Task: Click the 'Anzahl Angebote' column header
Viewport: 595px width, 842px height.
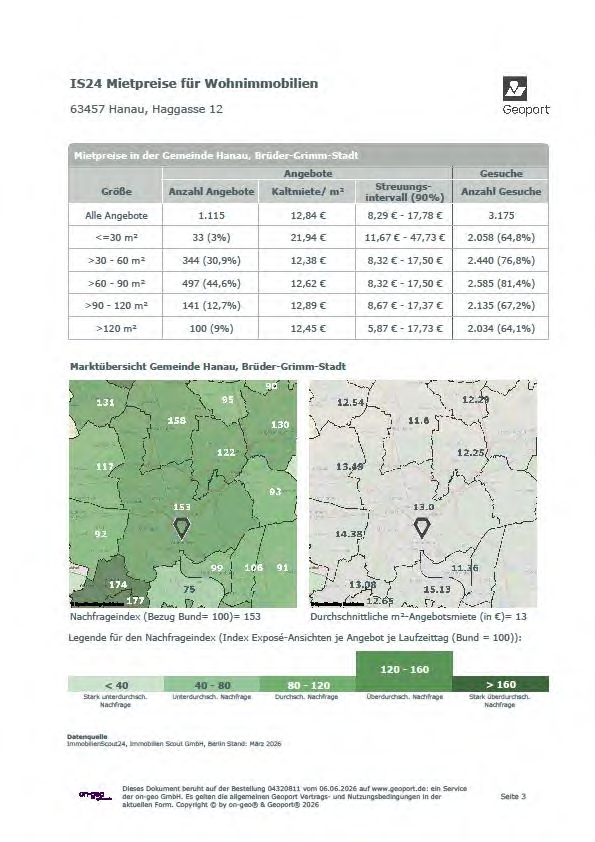Action: point(211,191)
